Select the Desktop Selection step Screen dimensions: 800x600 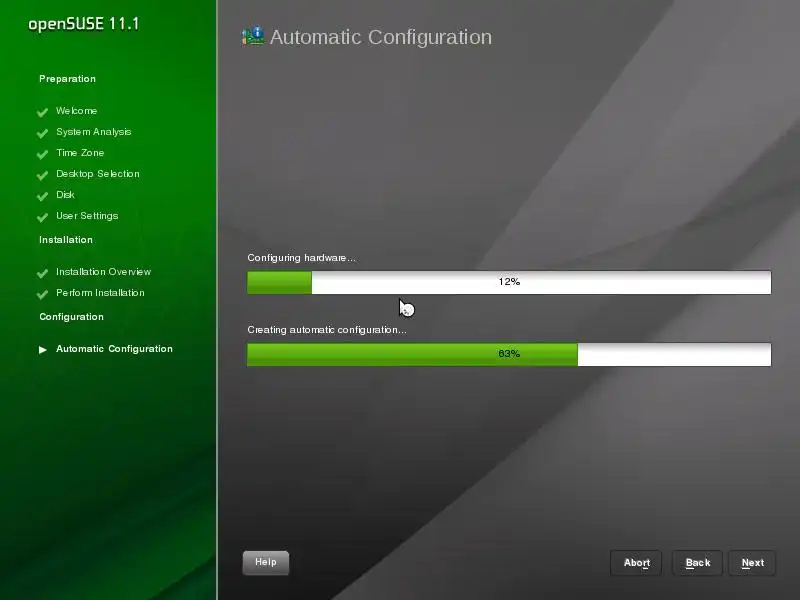pyautogui.click(x=97, y=173)
